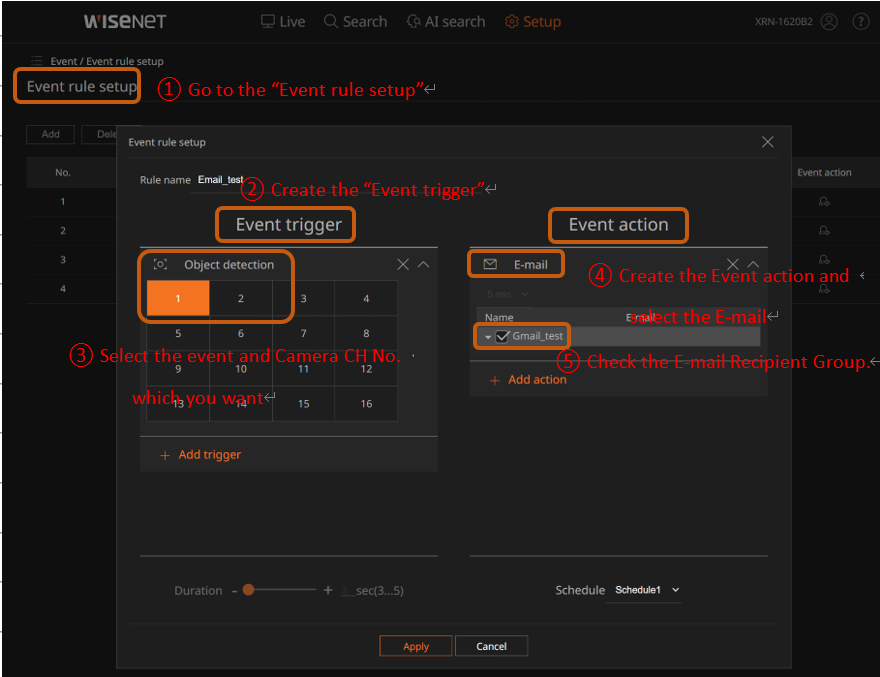Open the Schedule1 dropdown
Viewport: 880px width, 677px height.
click(x=646, y=590)
